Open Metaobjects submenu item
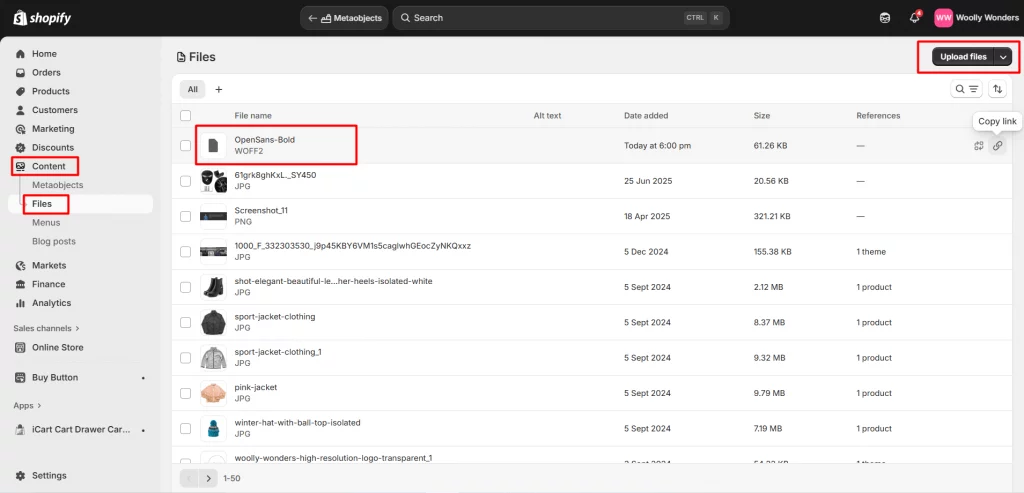The height and width of the screenshot is (493, 1024). tap(57, 185)
